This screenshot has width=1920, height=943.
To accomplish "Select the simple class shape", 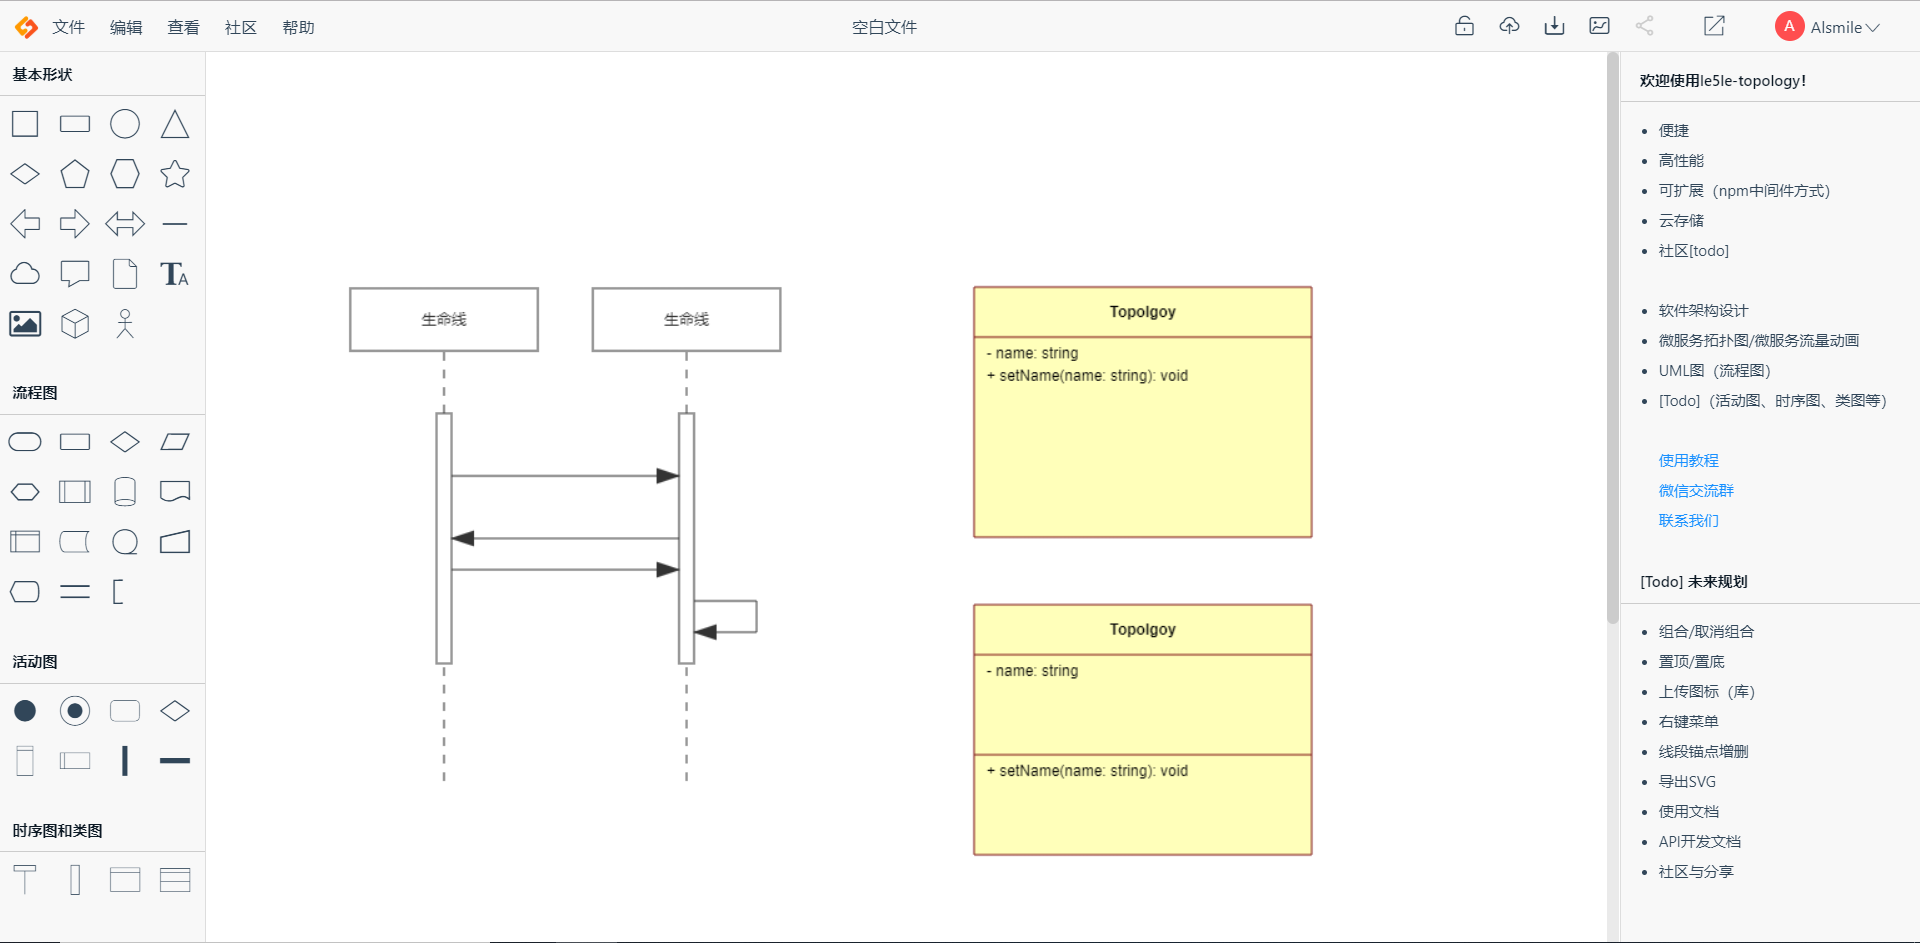I will point(125,880).
